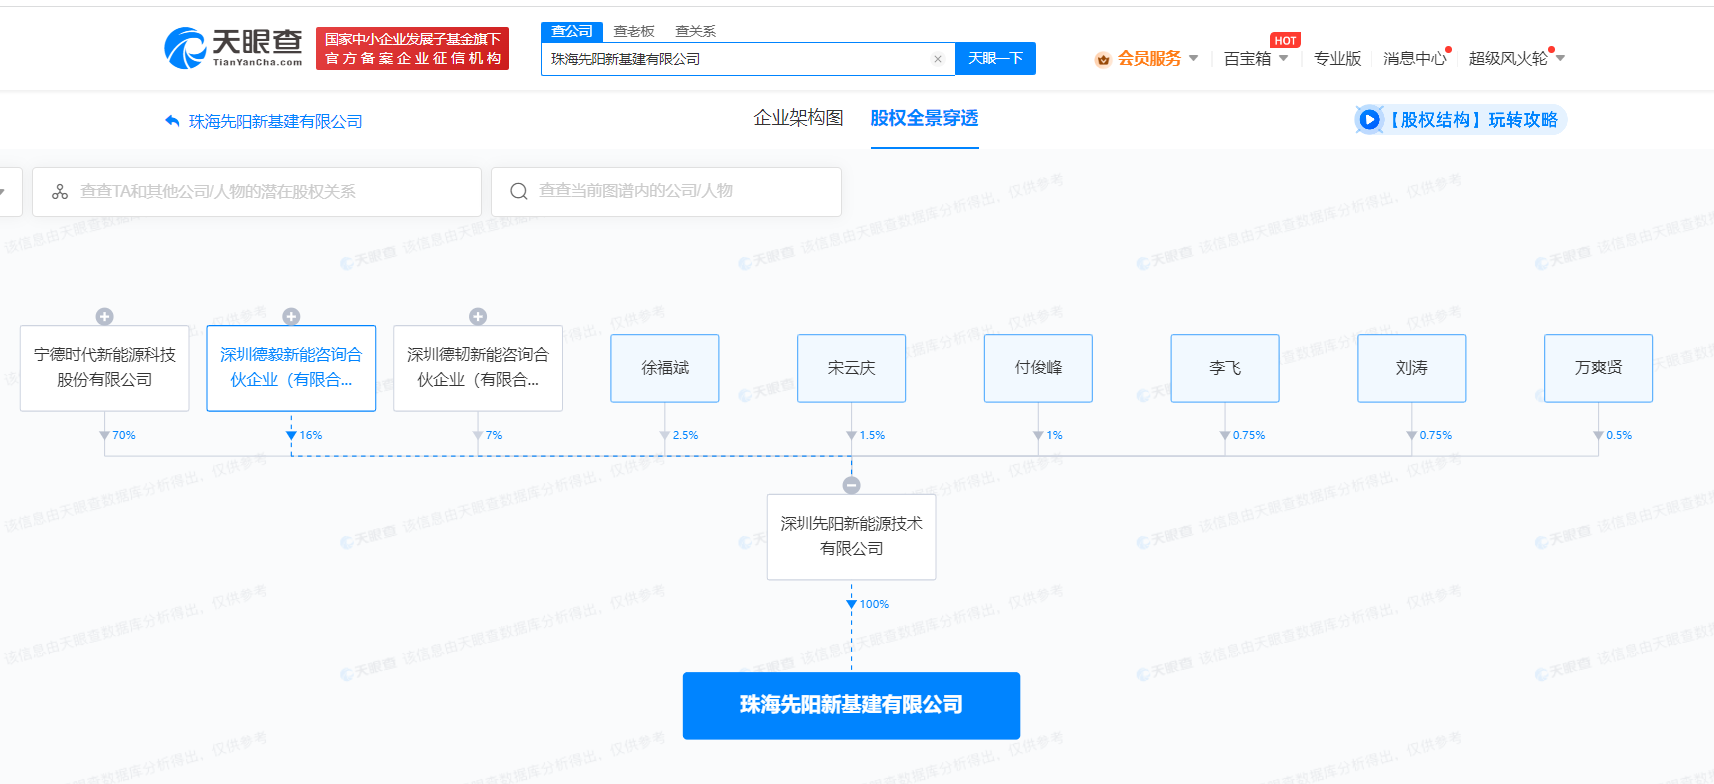1714x784 pixels.
Task: Switch to the 查老板 search tab
Action: [x=634, y=31]
